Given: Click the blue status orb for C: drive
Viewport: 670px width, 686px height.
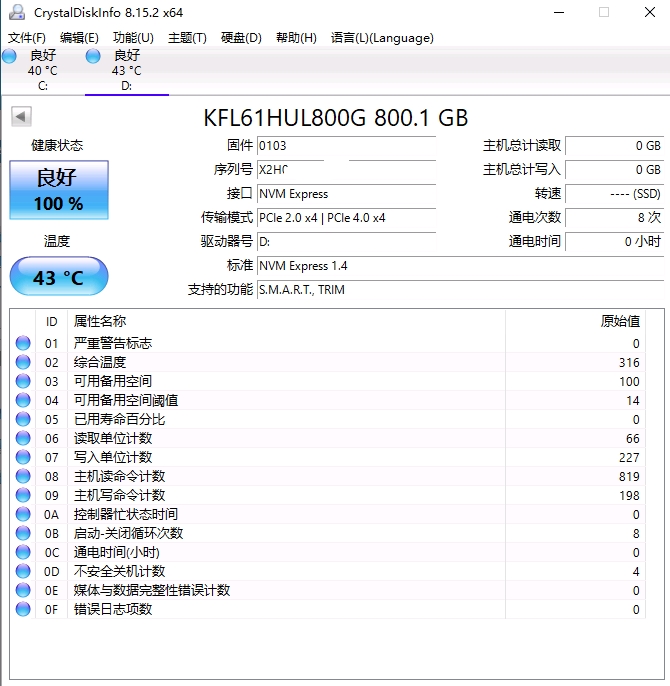Looking at the screenshot, I should coord(9,56).
